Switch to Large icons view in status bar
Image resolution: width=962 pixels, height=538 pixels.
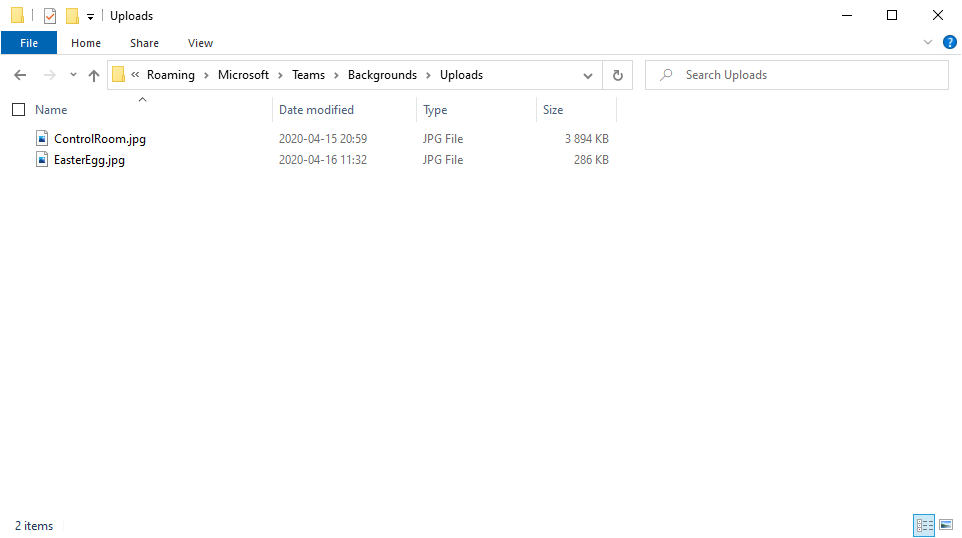(x=946, y=525)
